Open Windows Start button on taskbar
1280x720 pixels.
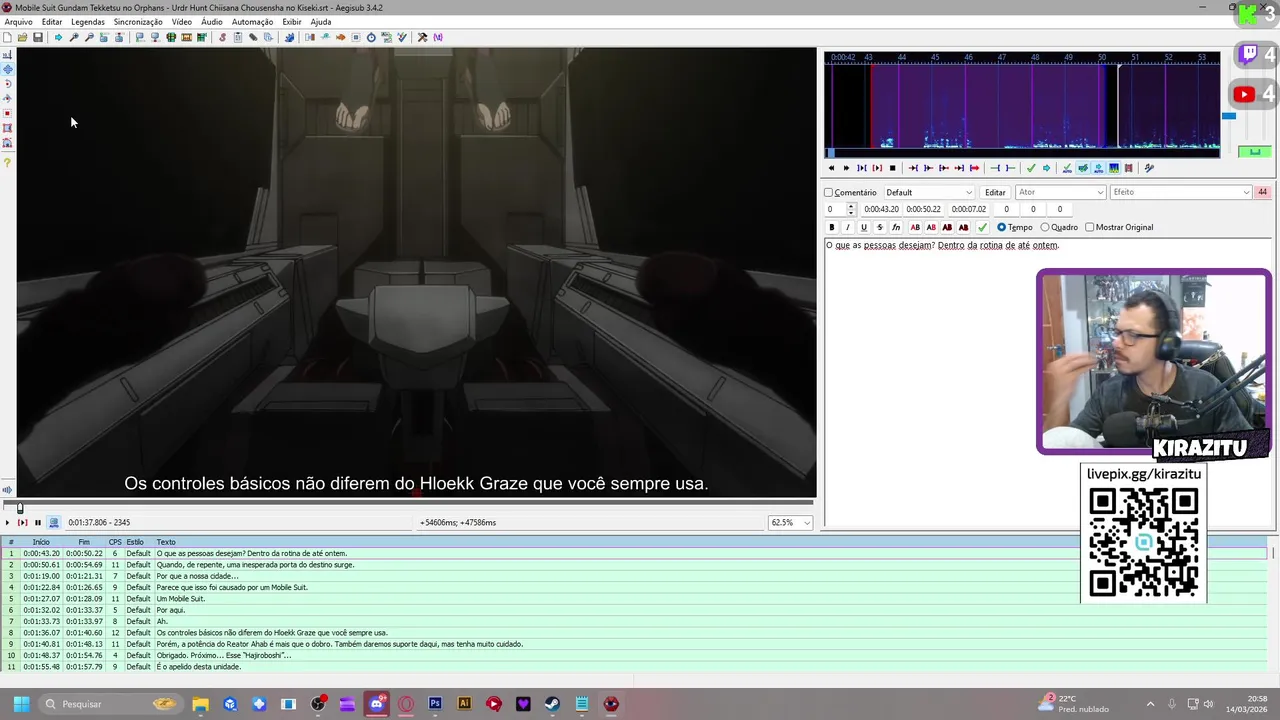(x=21, y=704)
